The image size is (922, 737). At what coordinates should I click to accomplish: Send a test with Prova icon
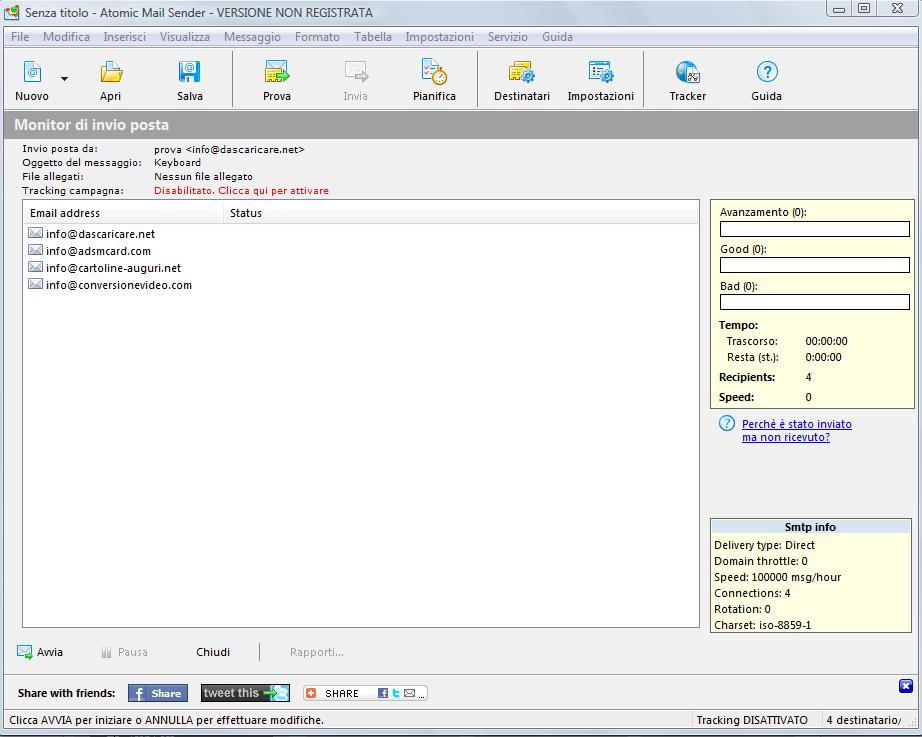[x=276, y=72]
